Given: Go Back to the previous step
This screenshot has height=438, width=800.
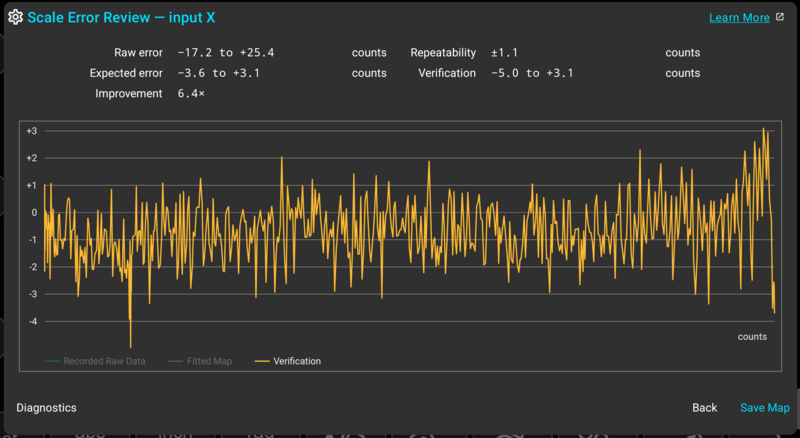Looking at the screenshot, I should 705,407.
